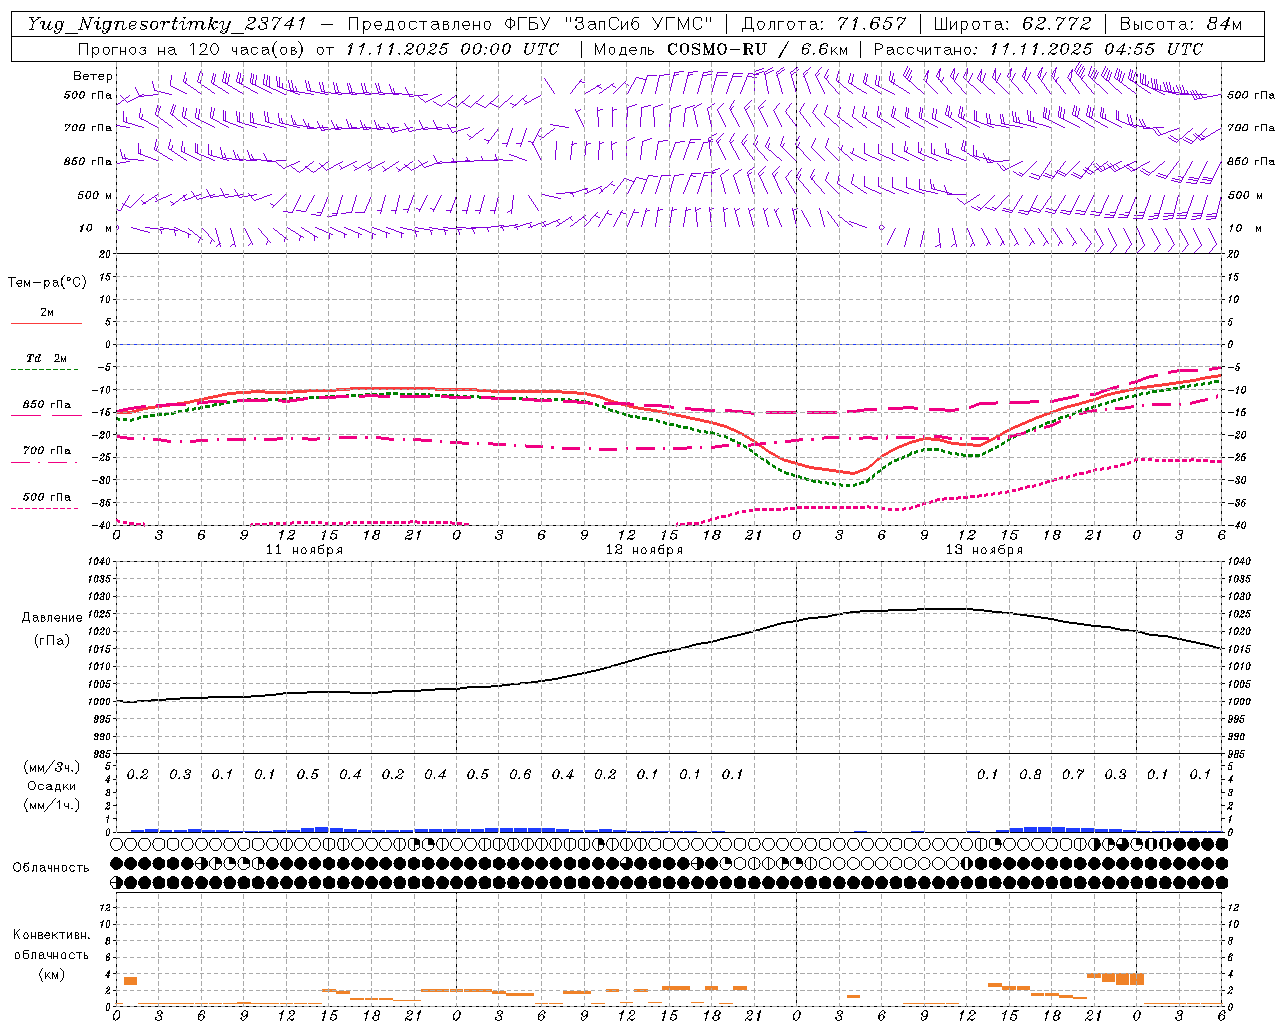Click the Ветер panel label
Viewport: 1280px width, 1024px height.
pyautogui.click(x=93, y=76)
